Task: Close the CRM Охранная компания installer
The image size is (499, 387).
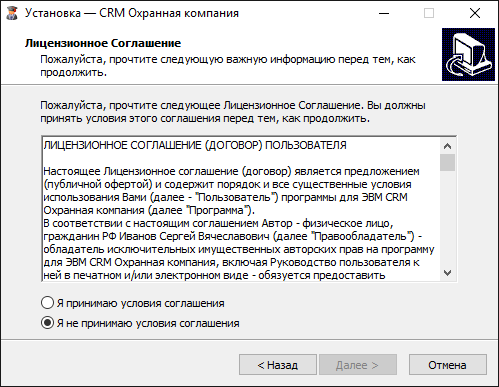Action: click(475, 13)
